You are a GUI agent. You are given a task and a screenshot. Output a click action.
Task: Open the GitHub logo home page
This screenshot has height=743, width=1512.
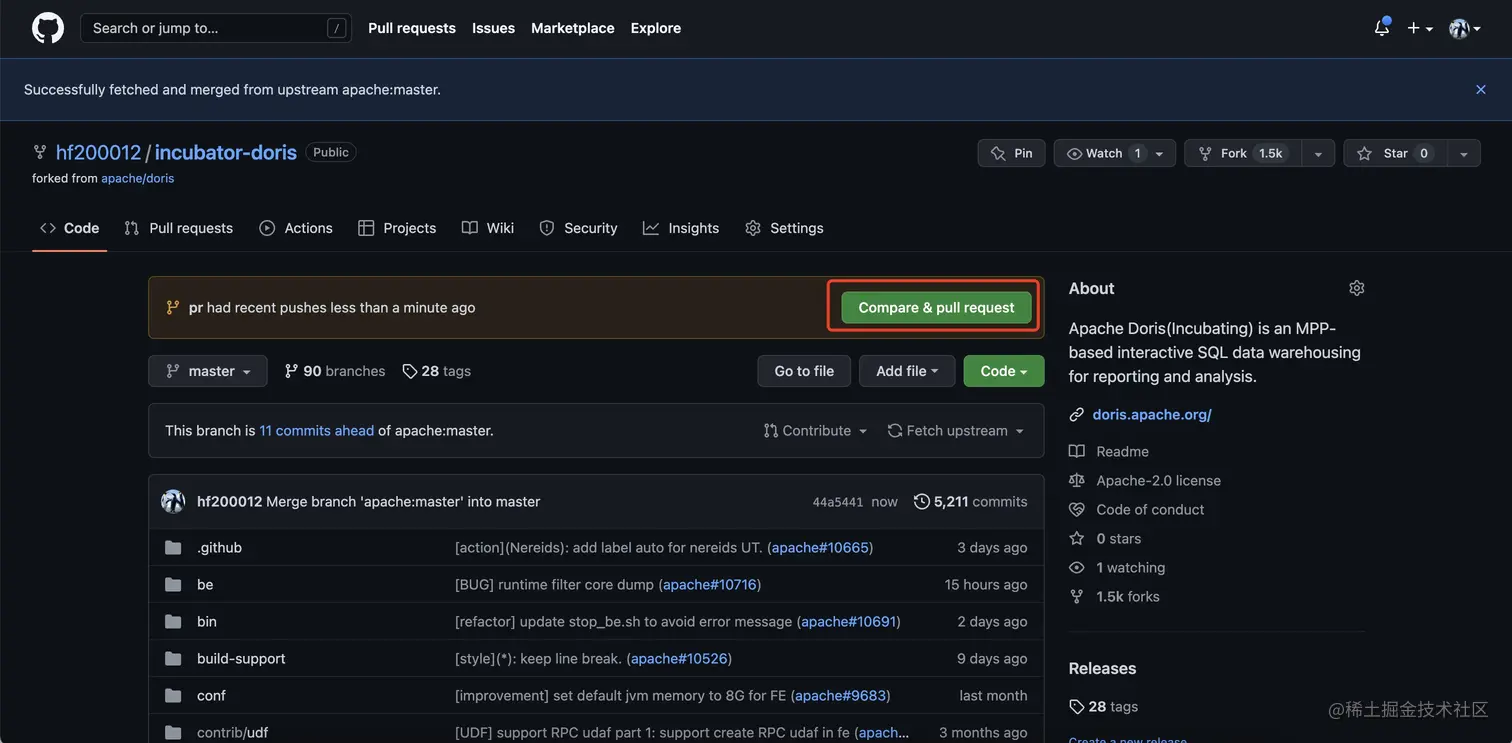pyautogui.click(x=48, y=28)
